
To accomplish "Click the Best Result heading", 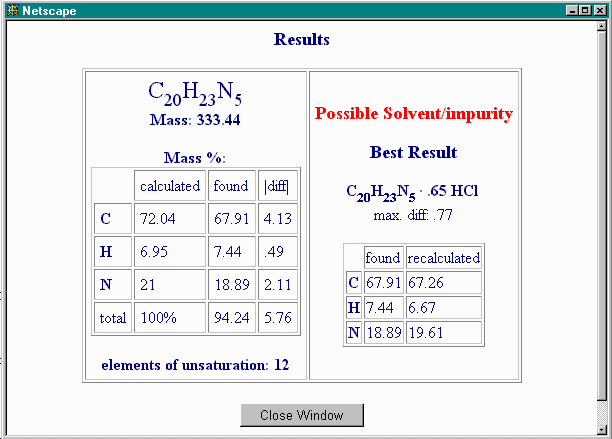I will coord(413,152).
